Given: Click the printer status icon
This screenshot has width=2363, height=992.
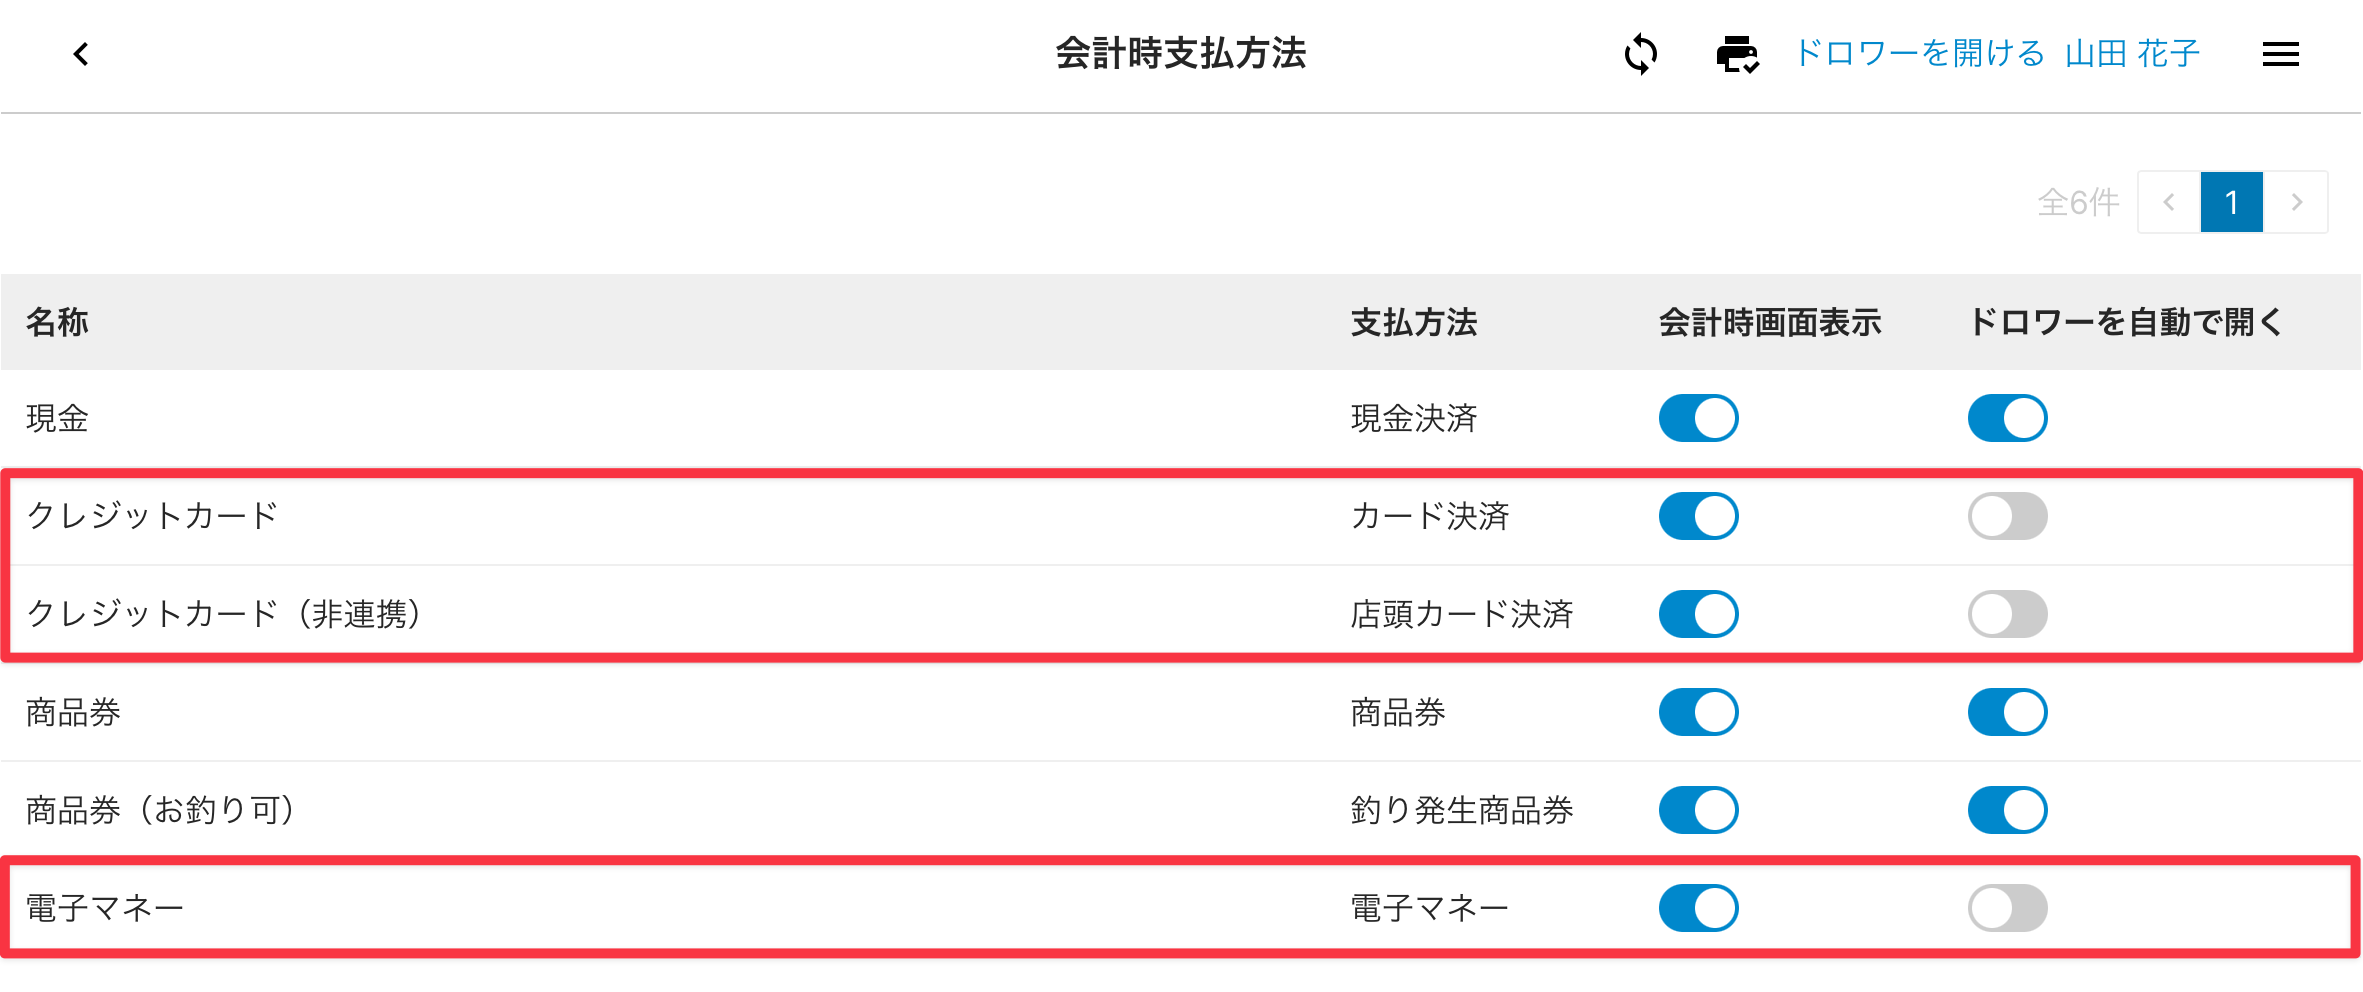Looking at the screenshot, I should tap(1737, 54).
